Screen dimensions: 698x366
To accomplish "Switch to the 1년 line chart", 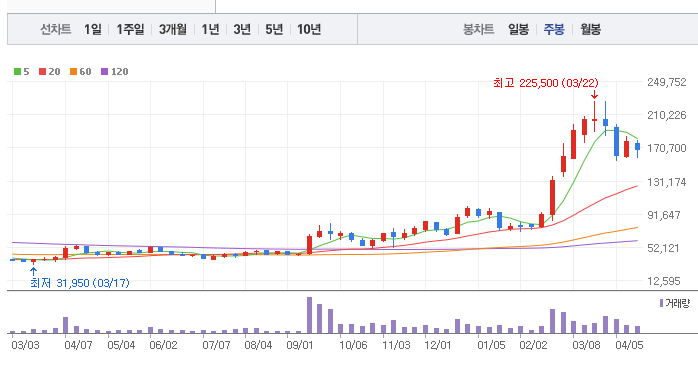I will [x=210, y=29].
